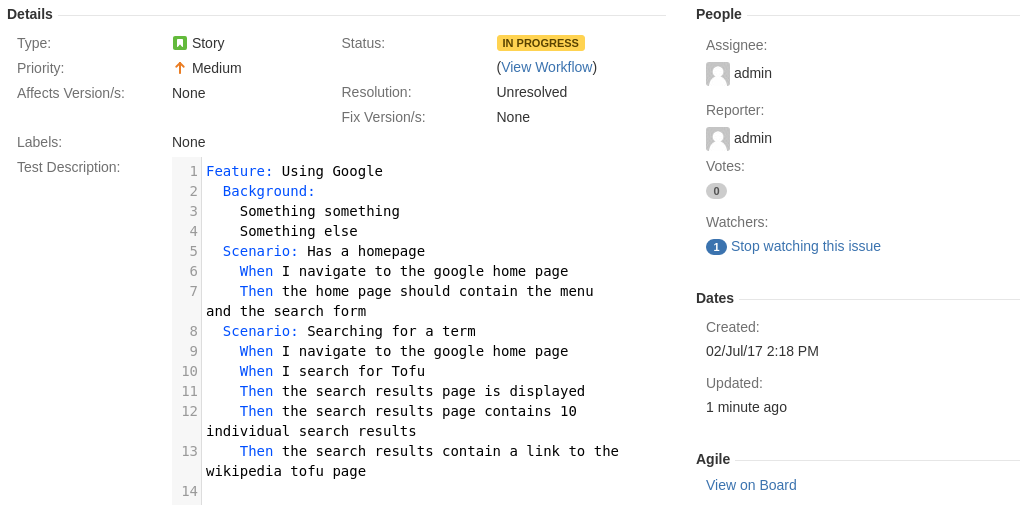1028x516 pixels.
Task: Click the People section heading
Action: (x=719, y=14)
